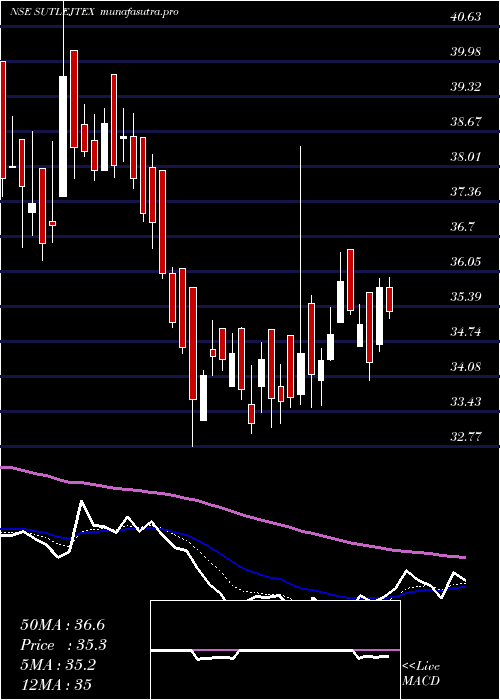The width and height of the screenshot is (500, 700).
Task: Click the 39.98 price axis label
Action: click(466, 52)
